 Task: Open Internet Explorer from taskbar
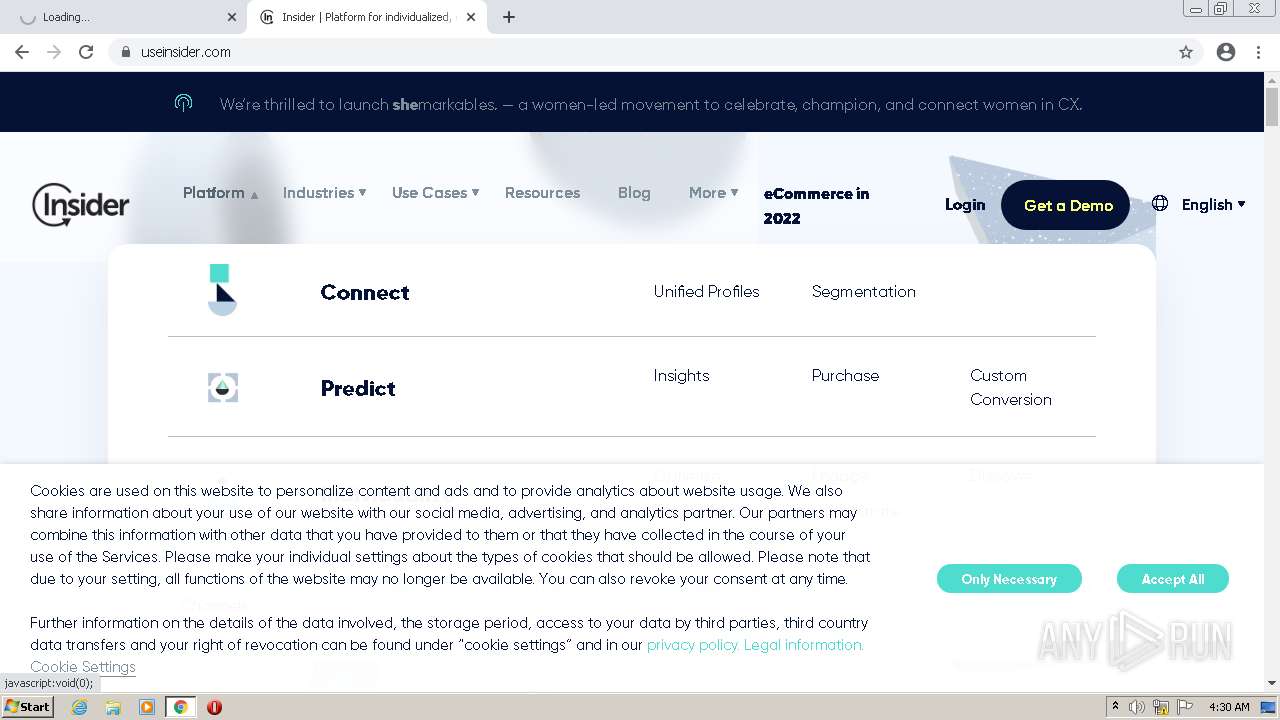tap(80, 707)
